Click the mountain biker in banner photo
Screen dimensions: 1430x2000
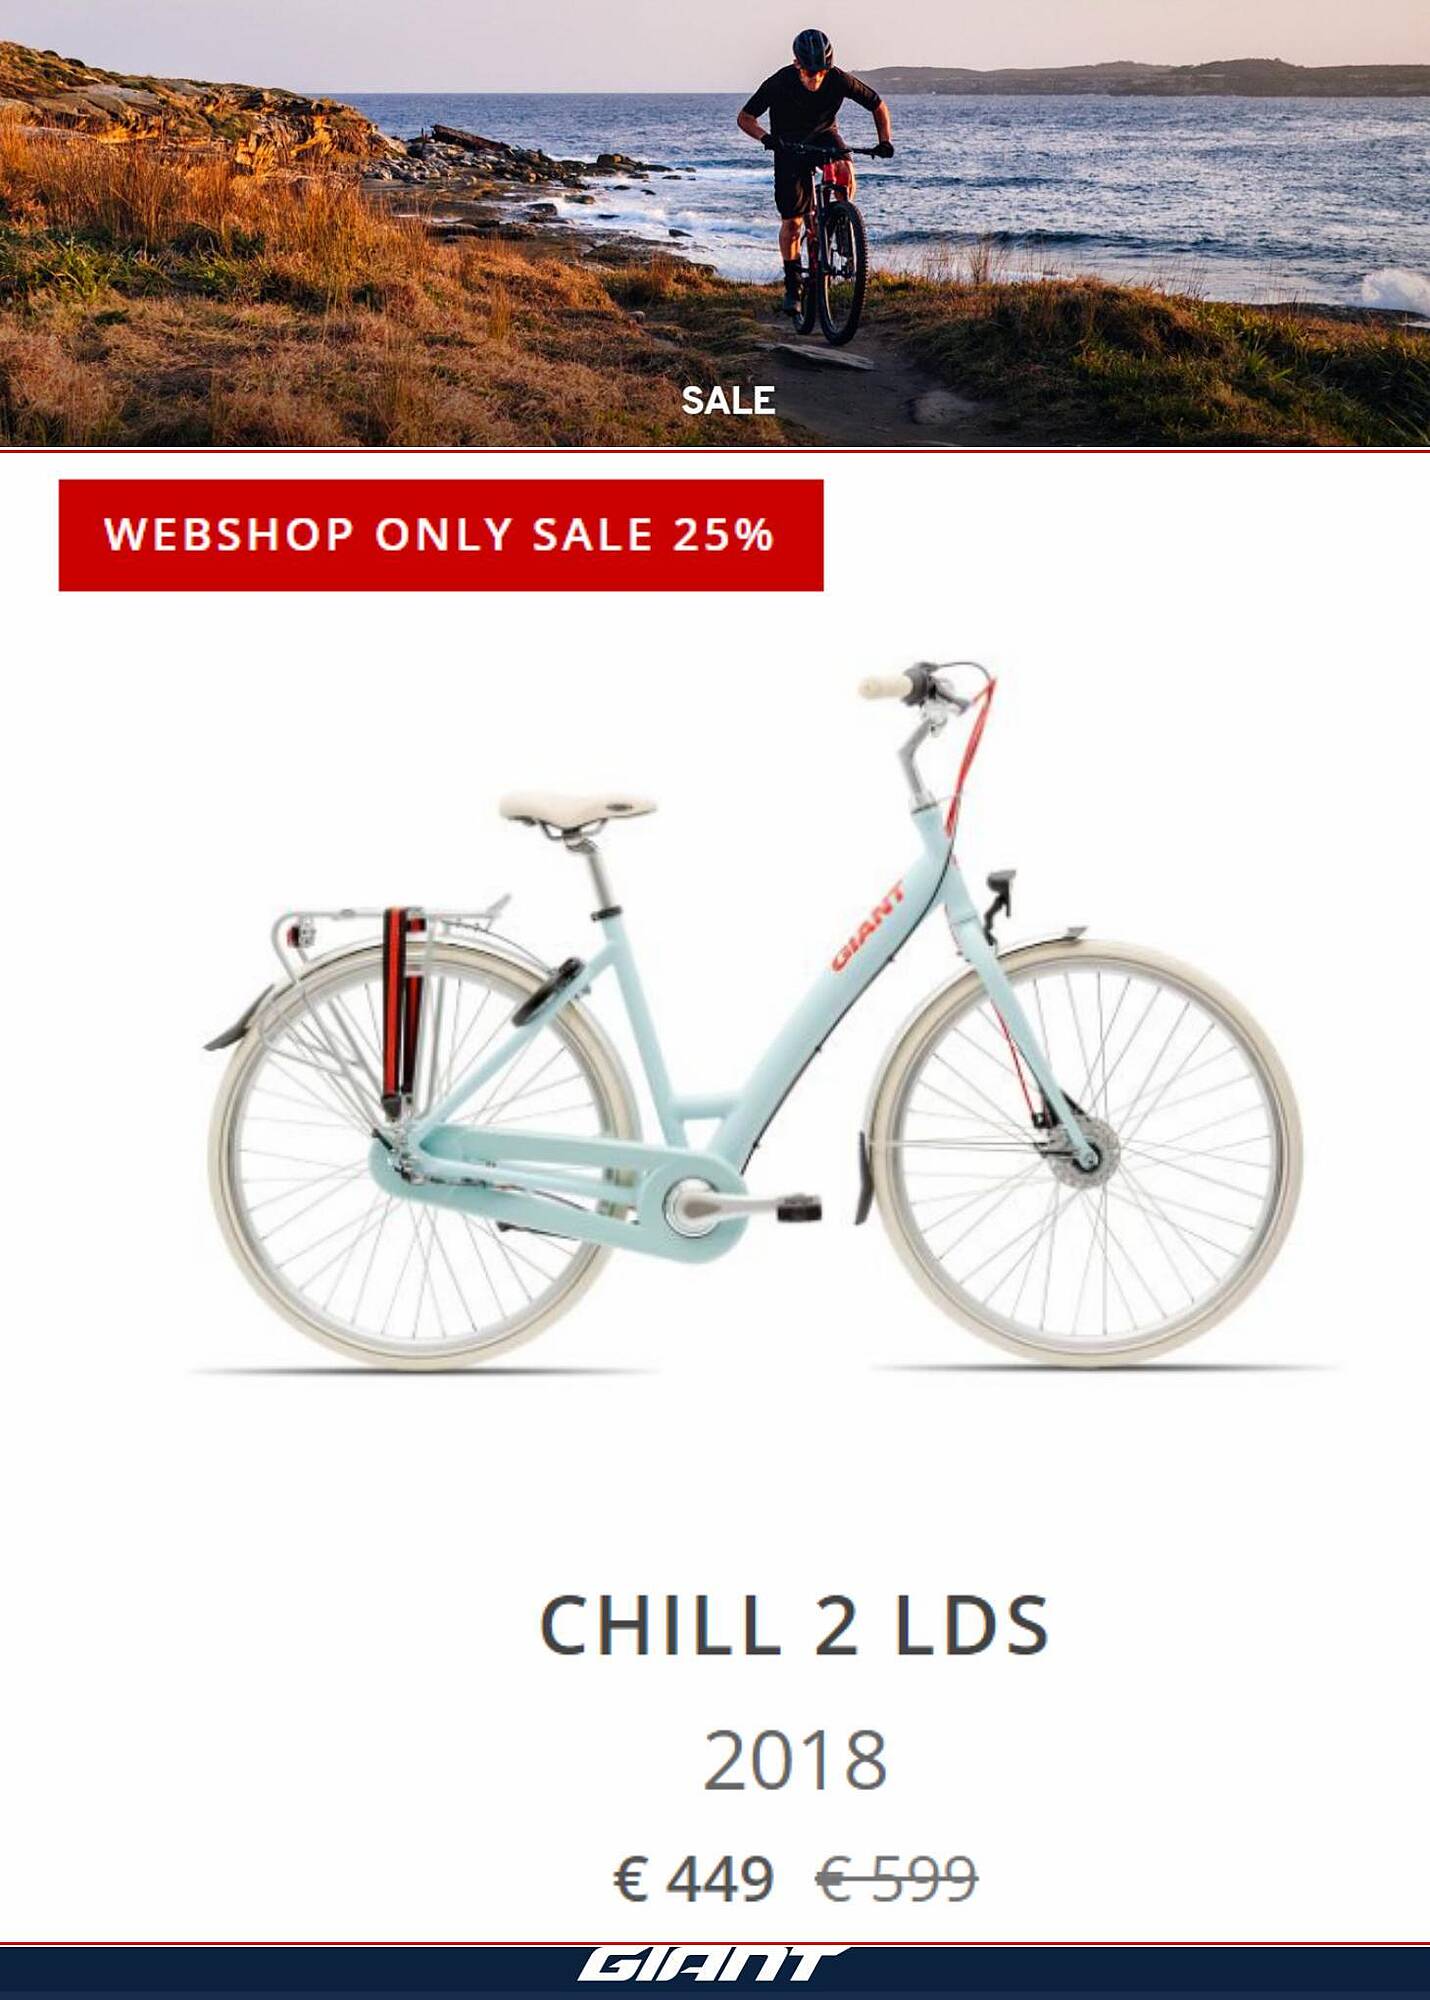tap(815, 185)
